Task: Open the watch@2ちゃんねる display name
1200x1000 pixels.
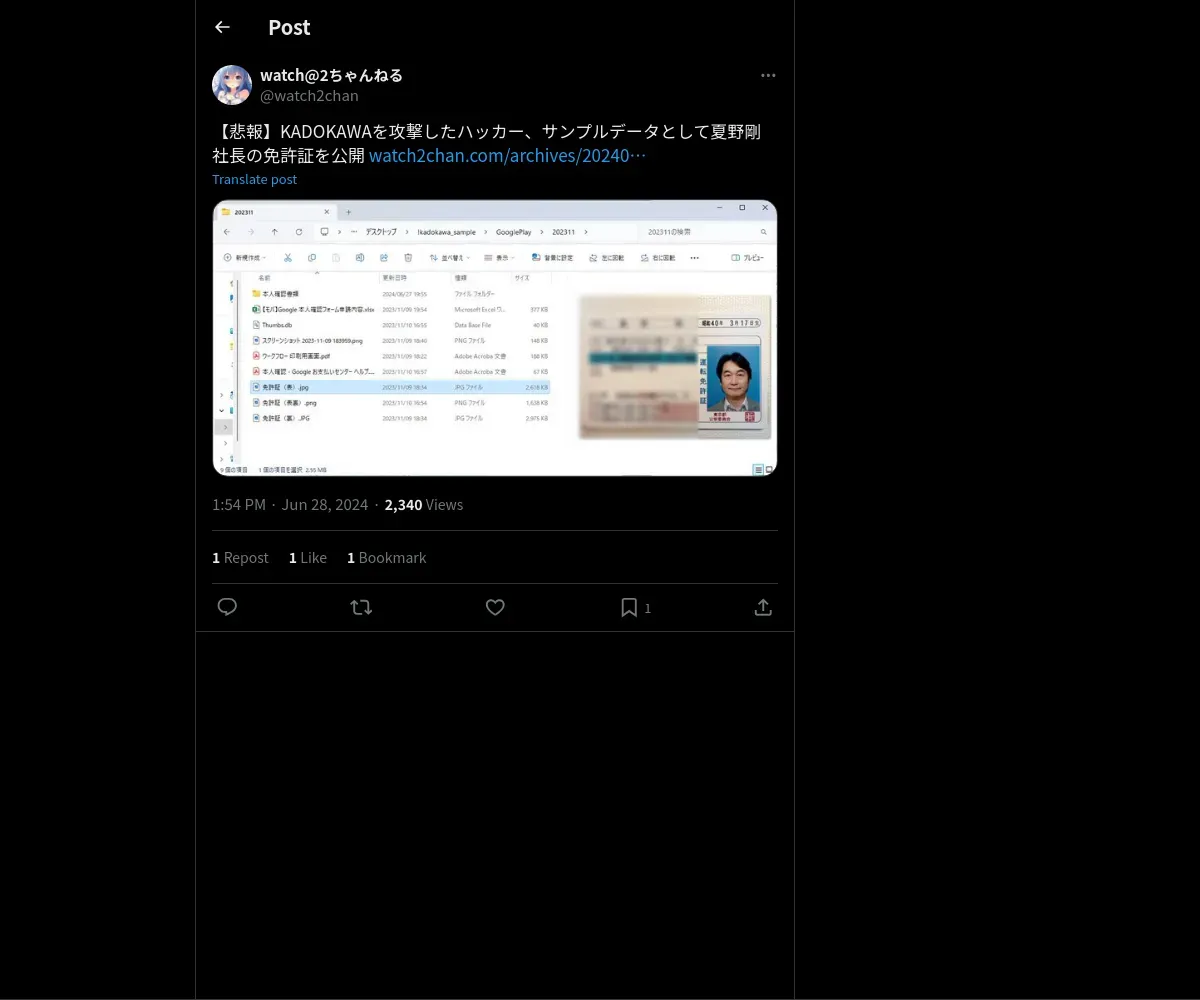Action: coord(331,75)
